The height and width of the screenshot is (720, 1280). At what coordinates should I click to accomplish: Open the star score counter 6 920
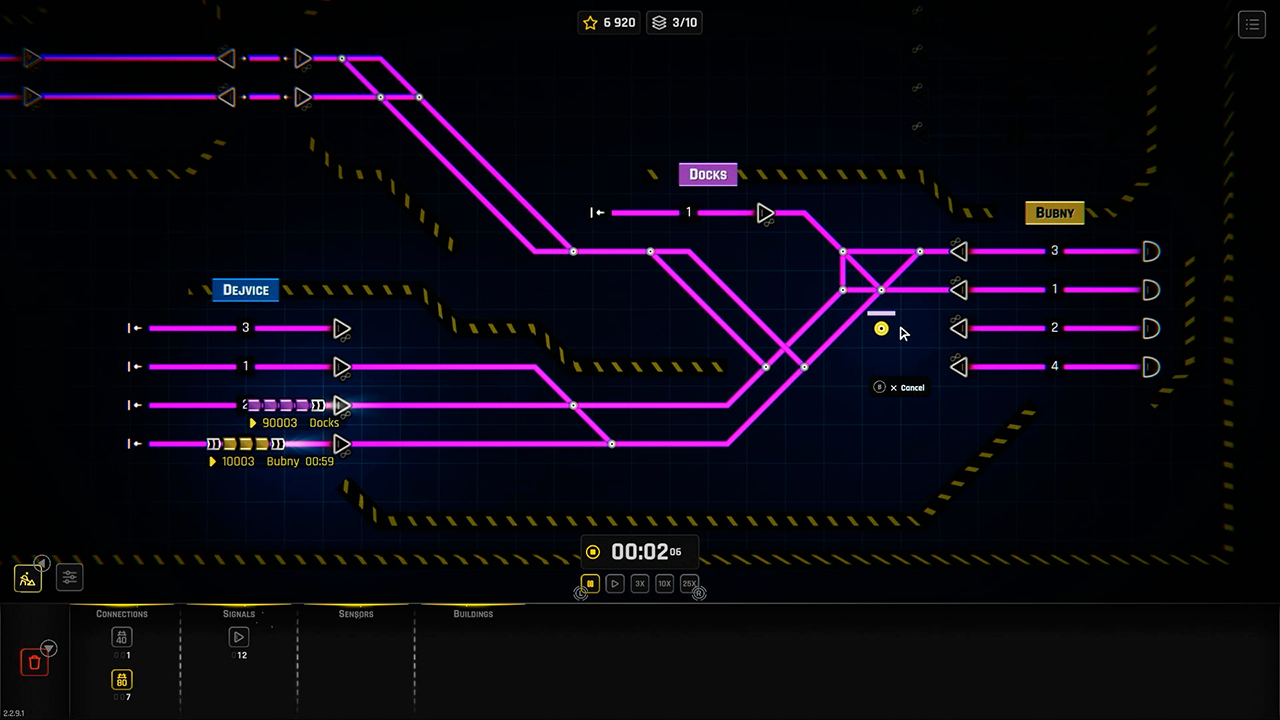click(x=609, y=22)
